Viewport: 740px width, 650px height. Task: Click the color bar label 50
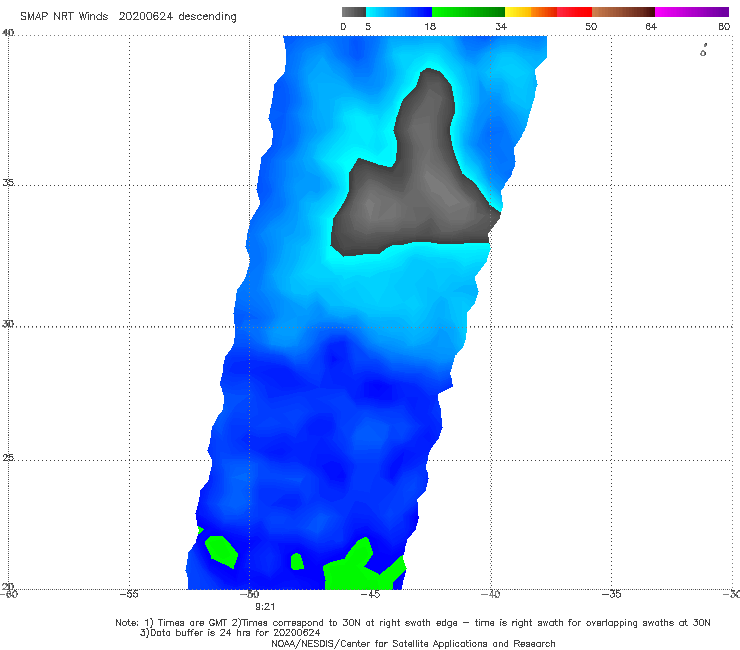pyautogui.click(x=591, y=26)
